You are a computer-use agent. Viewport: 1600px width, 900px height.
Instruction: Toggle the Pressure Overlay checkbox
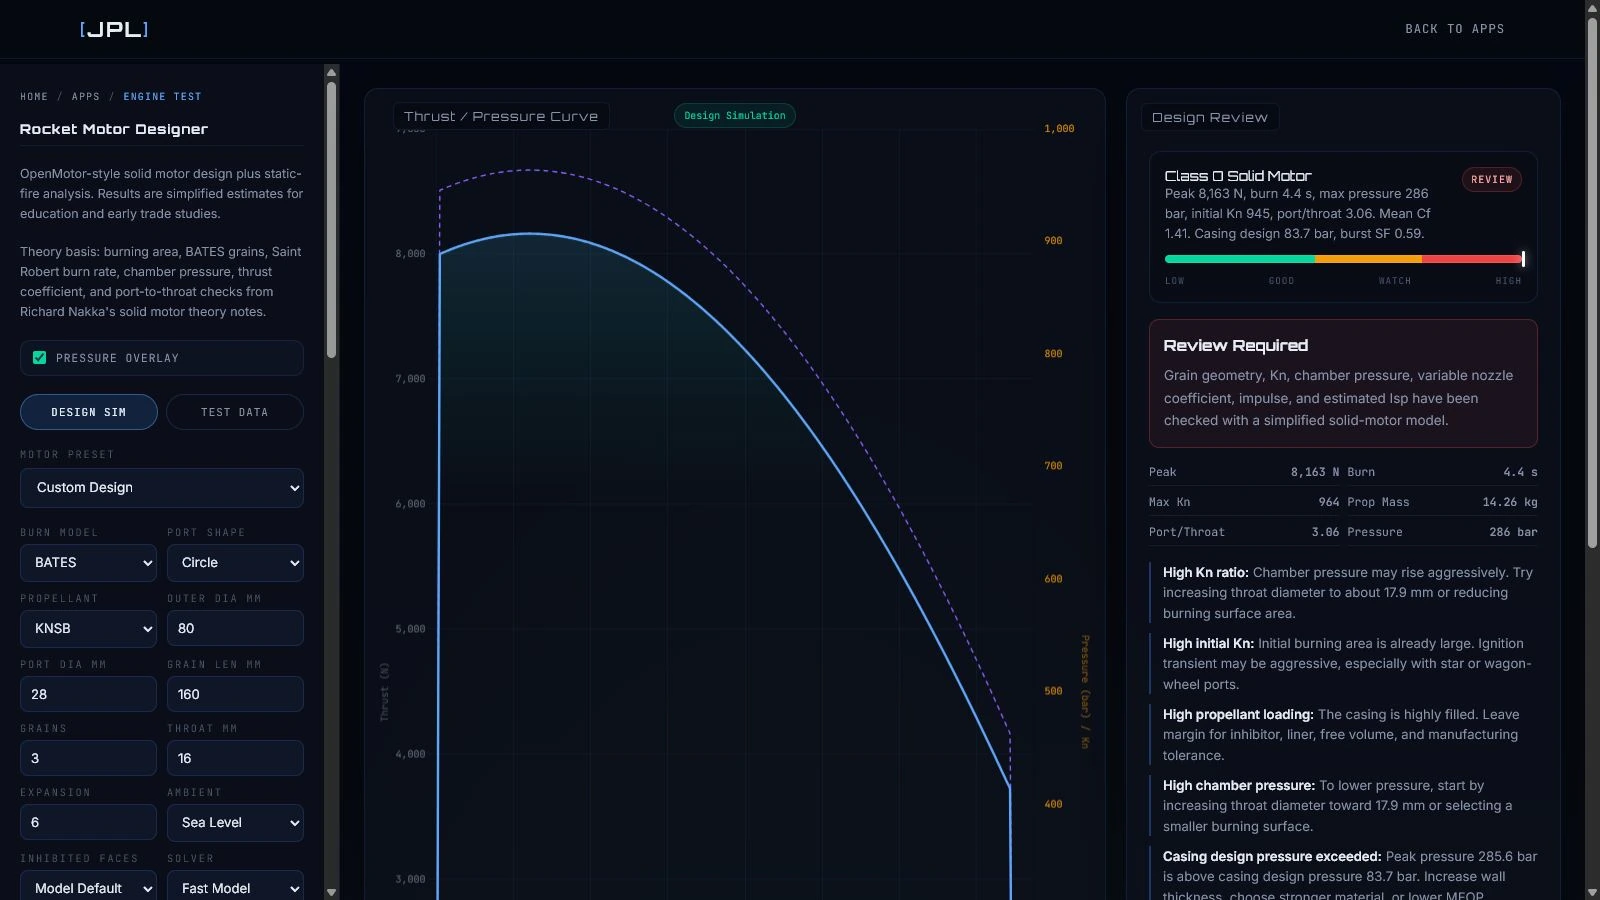pos(40,358)
